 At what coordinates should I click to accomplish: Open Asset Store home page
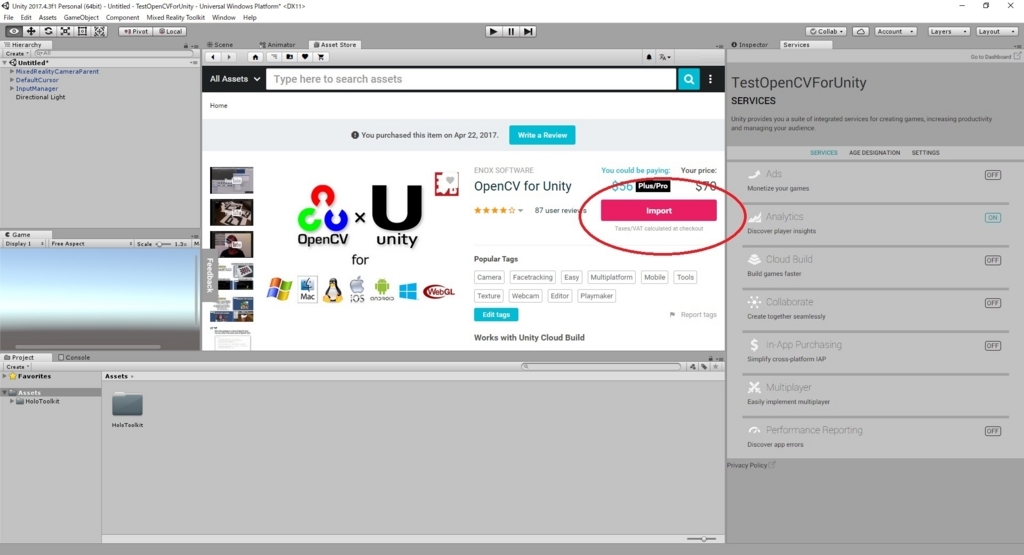pyautogui.click(x=255, y=57)
